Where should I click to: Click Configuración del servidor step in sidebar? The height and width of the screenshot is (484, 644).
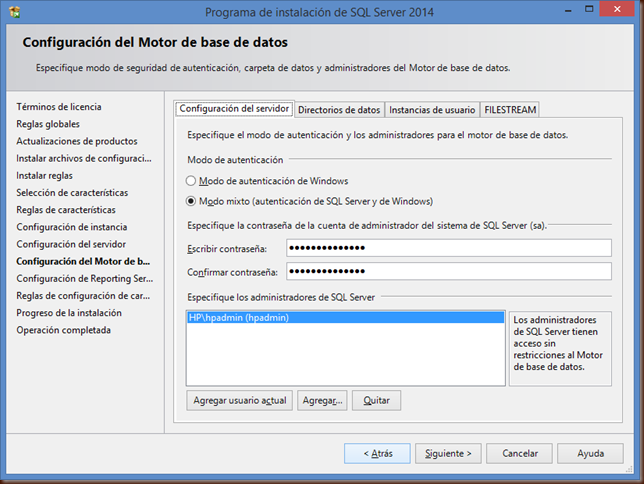(x=71, y=244)
